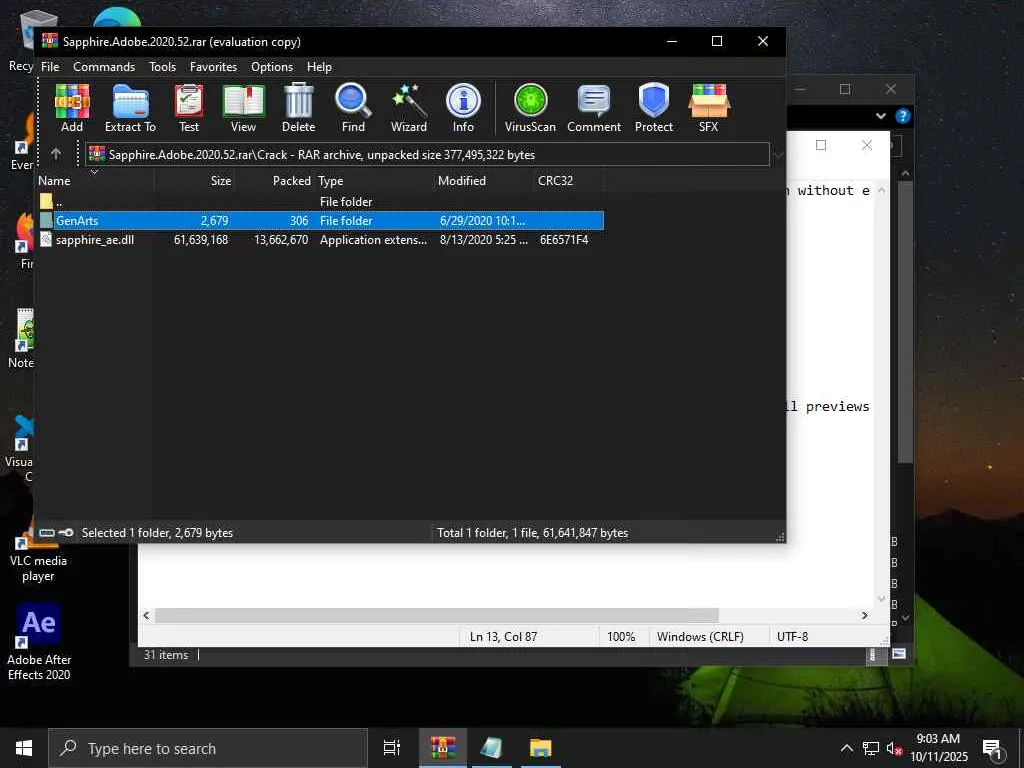Open VLC media player desktop shortcut
The height and width of the screenshot is (768, 1024).
pos(38,552)
